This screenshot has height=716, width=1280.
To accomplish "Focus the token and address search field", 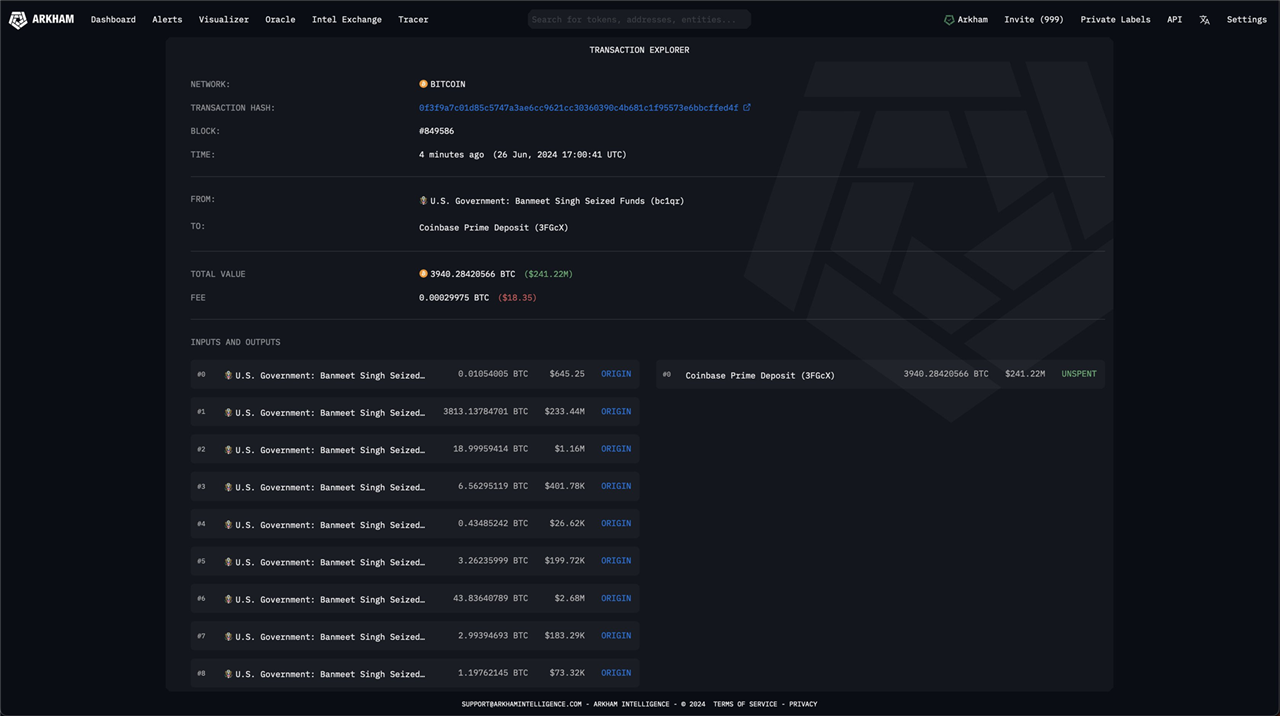I will (x=639, y=19).
